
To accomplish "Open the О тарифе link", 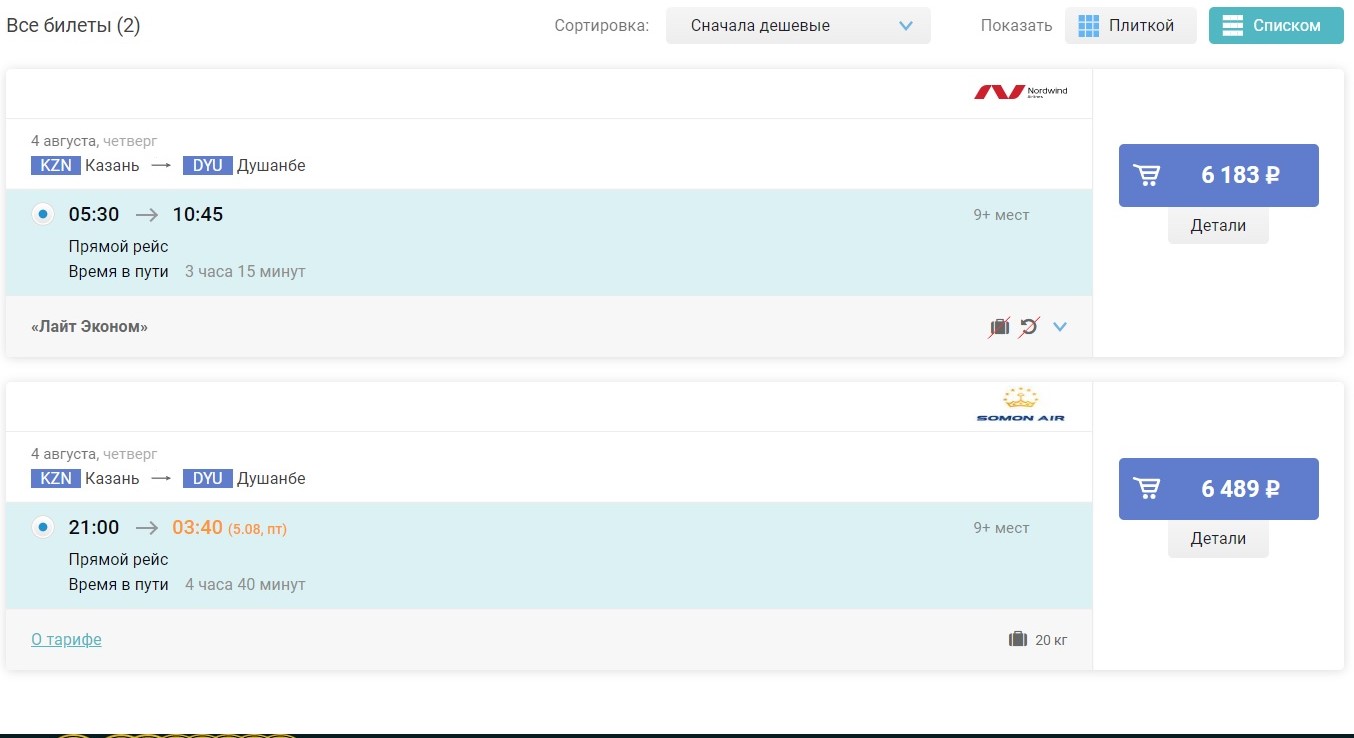I will (x=66, y=640).
